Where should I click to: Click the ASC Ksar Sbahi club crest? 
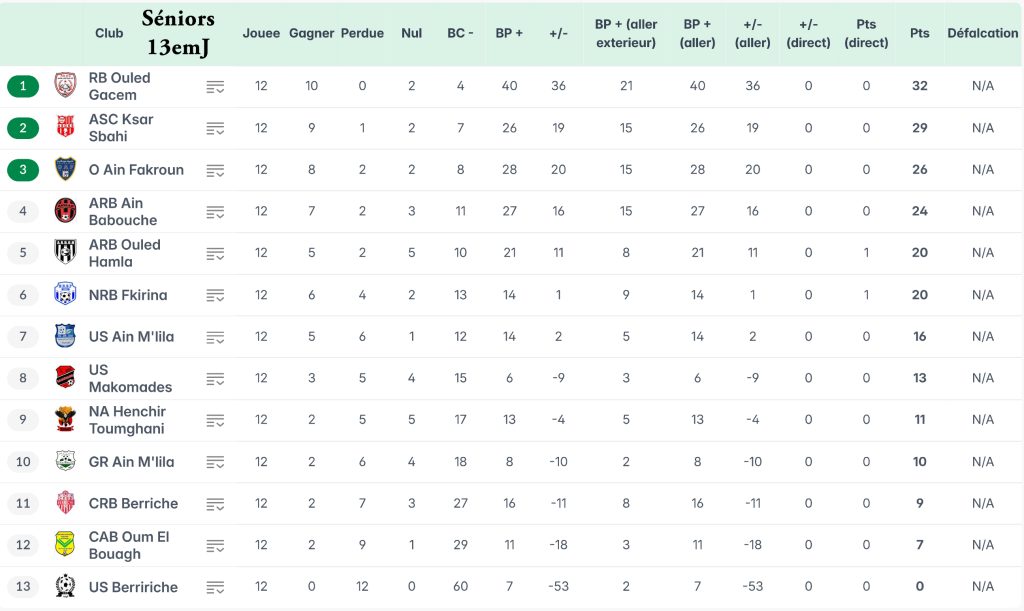pos(65,128)
